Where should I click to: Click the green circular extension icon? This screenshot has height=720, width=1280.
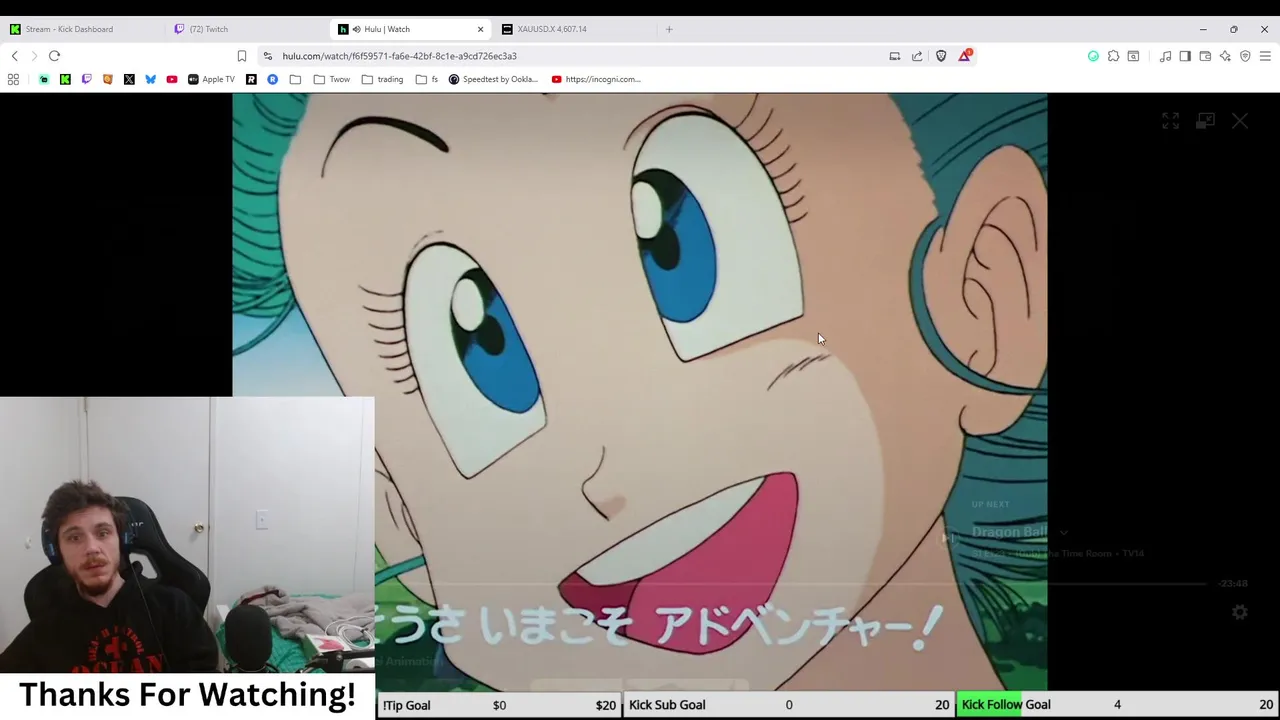pyautogui.click(x=1093, y=56)
